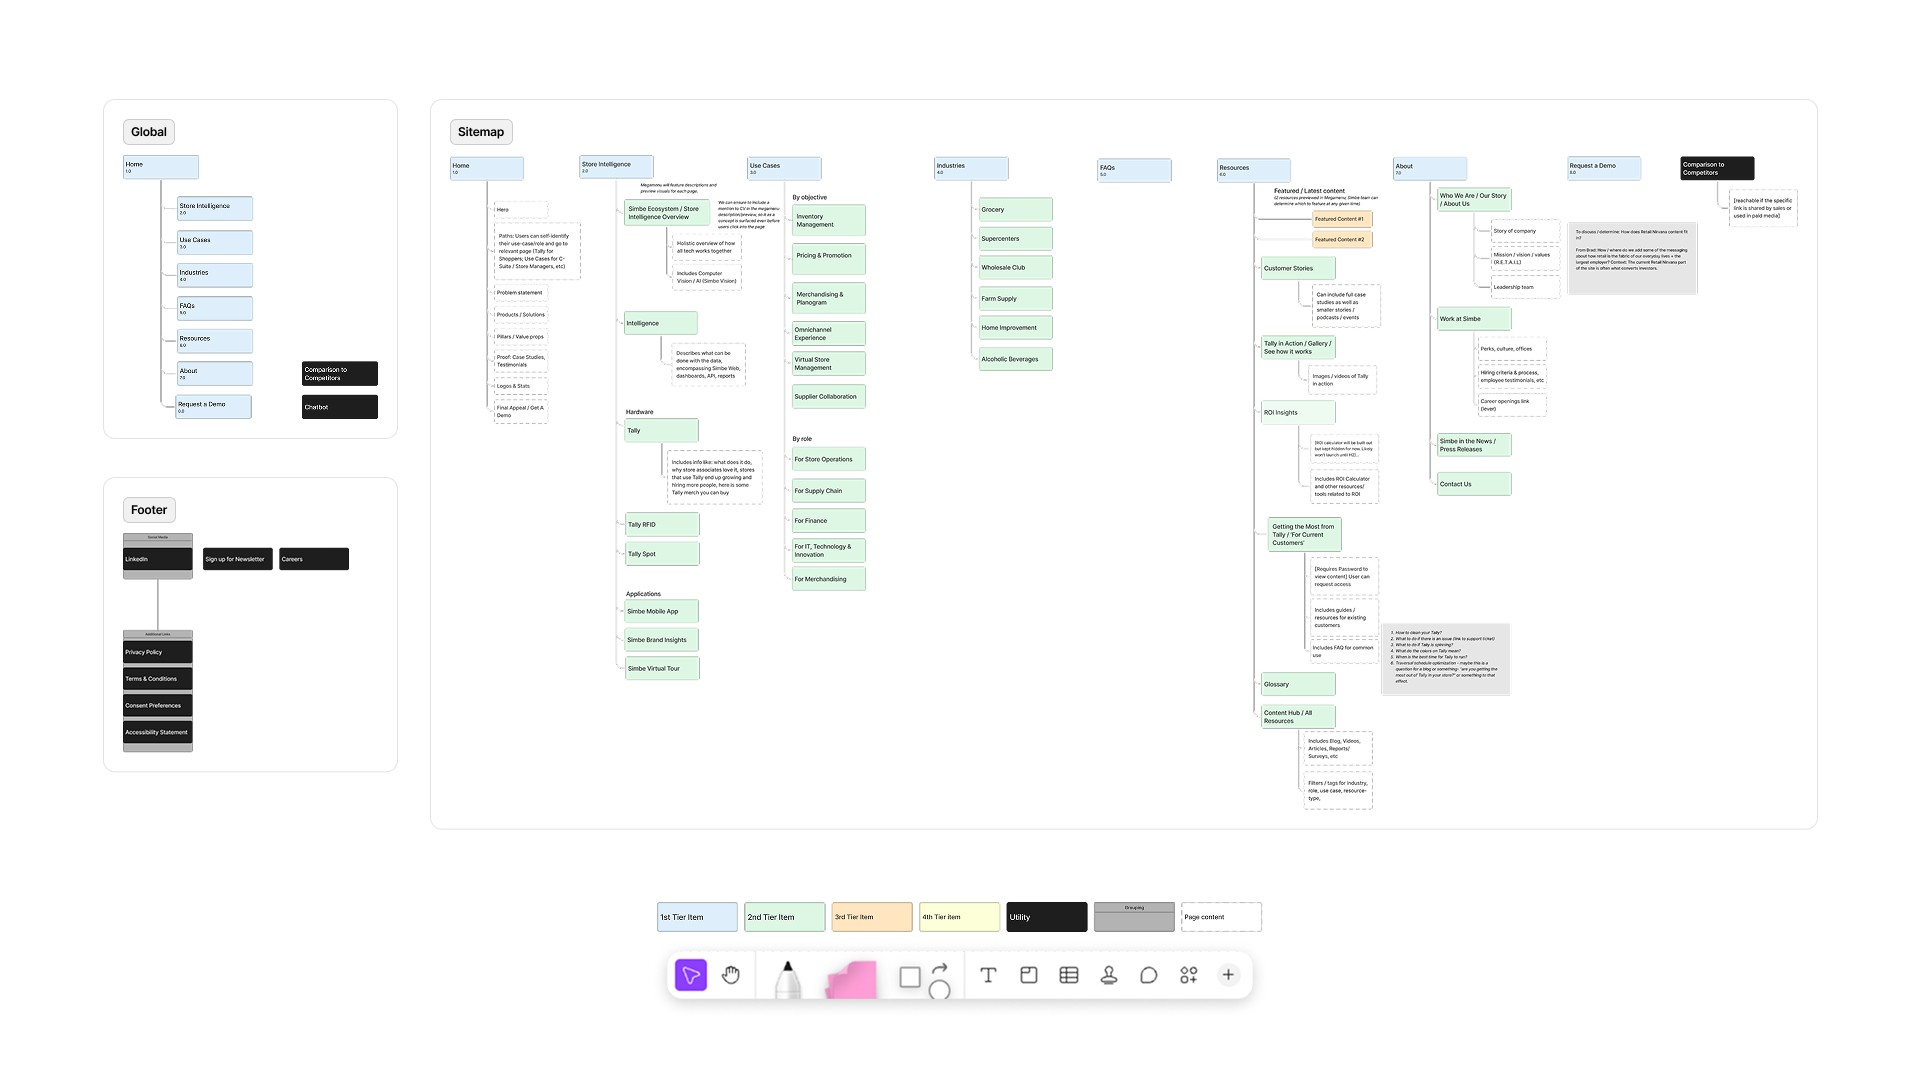Screen dimensions: 1920x1080
Task: Choose the pink sticky note tool
Action: (851, 979)
